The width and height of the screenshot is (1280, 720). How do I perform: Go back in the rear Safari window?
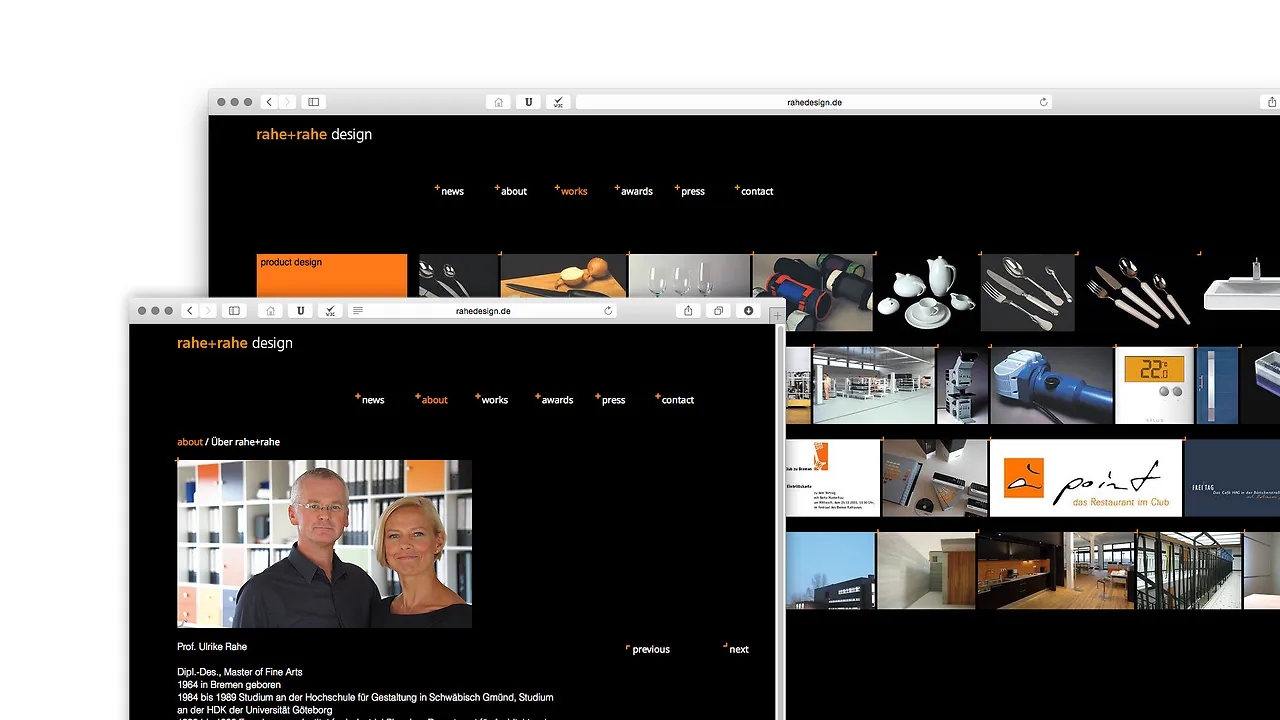[x=269, y=102]
